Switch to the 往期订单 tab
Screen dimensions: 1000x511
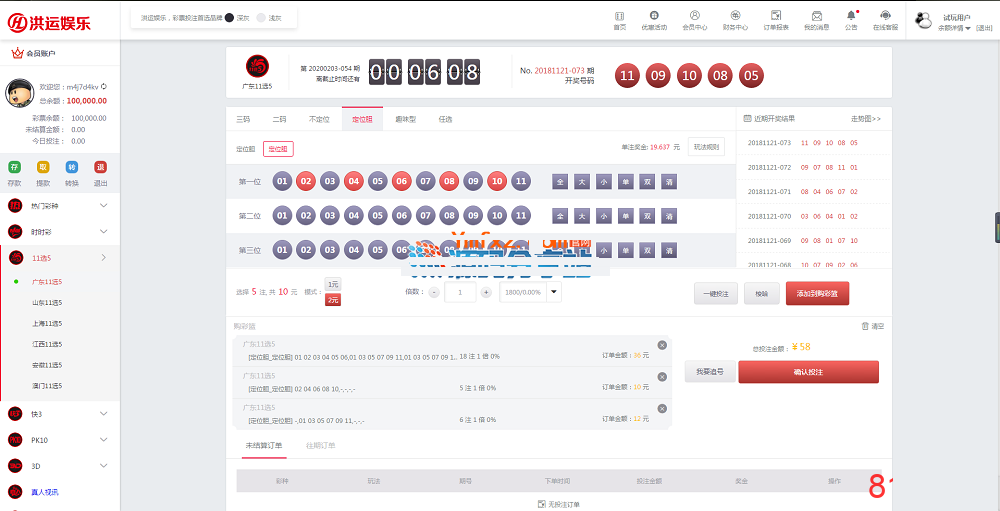[320, 445]
